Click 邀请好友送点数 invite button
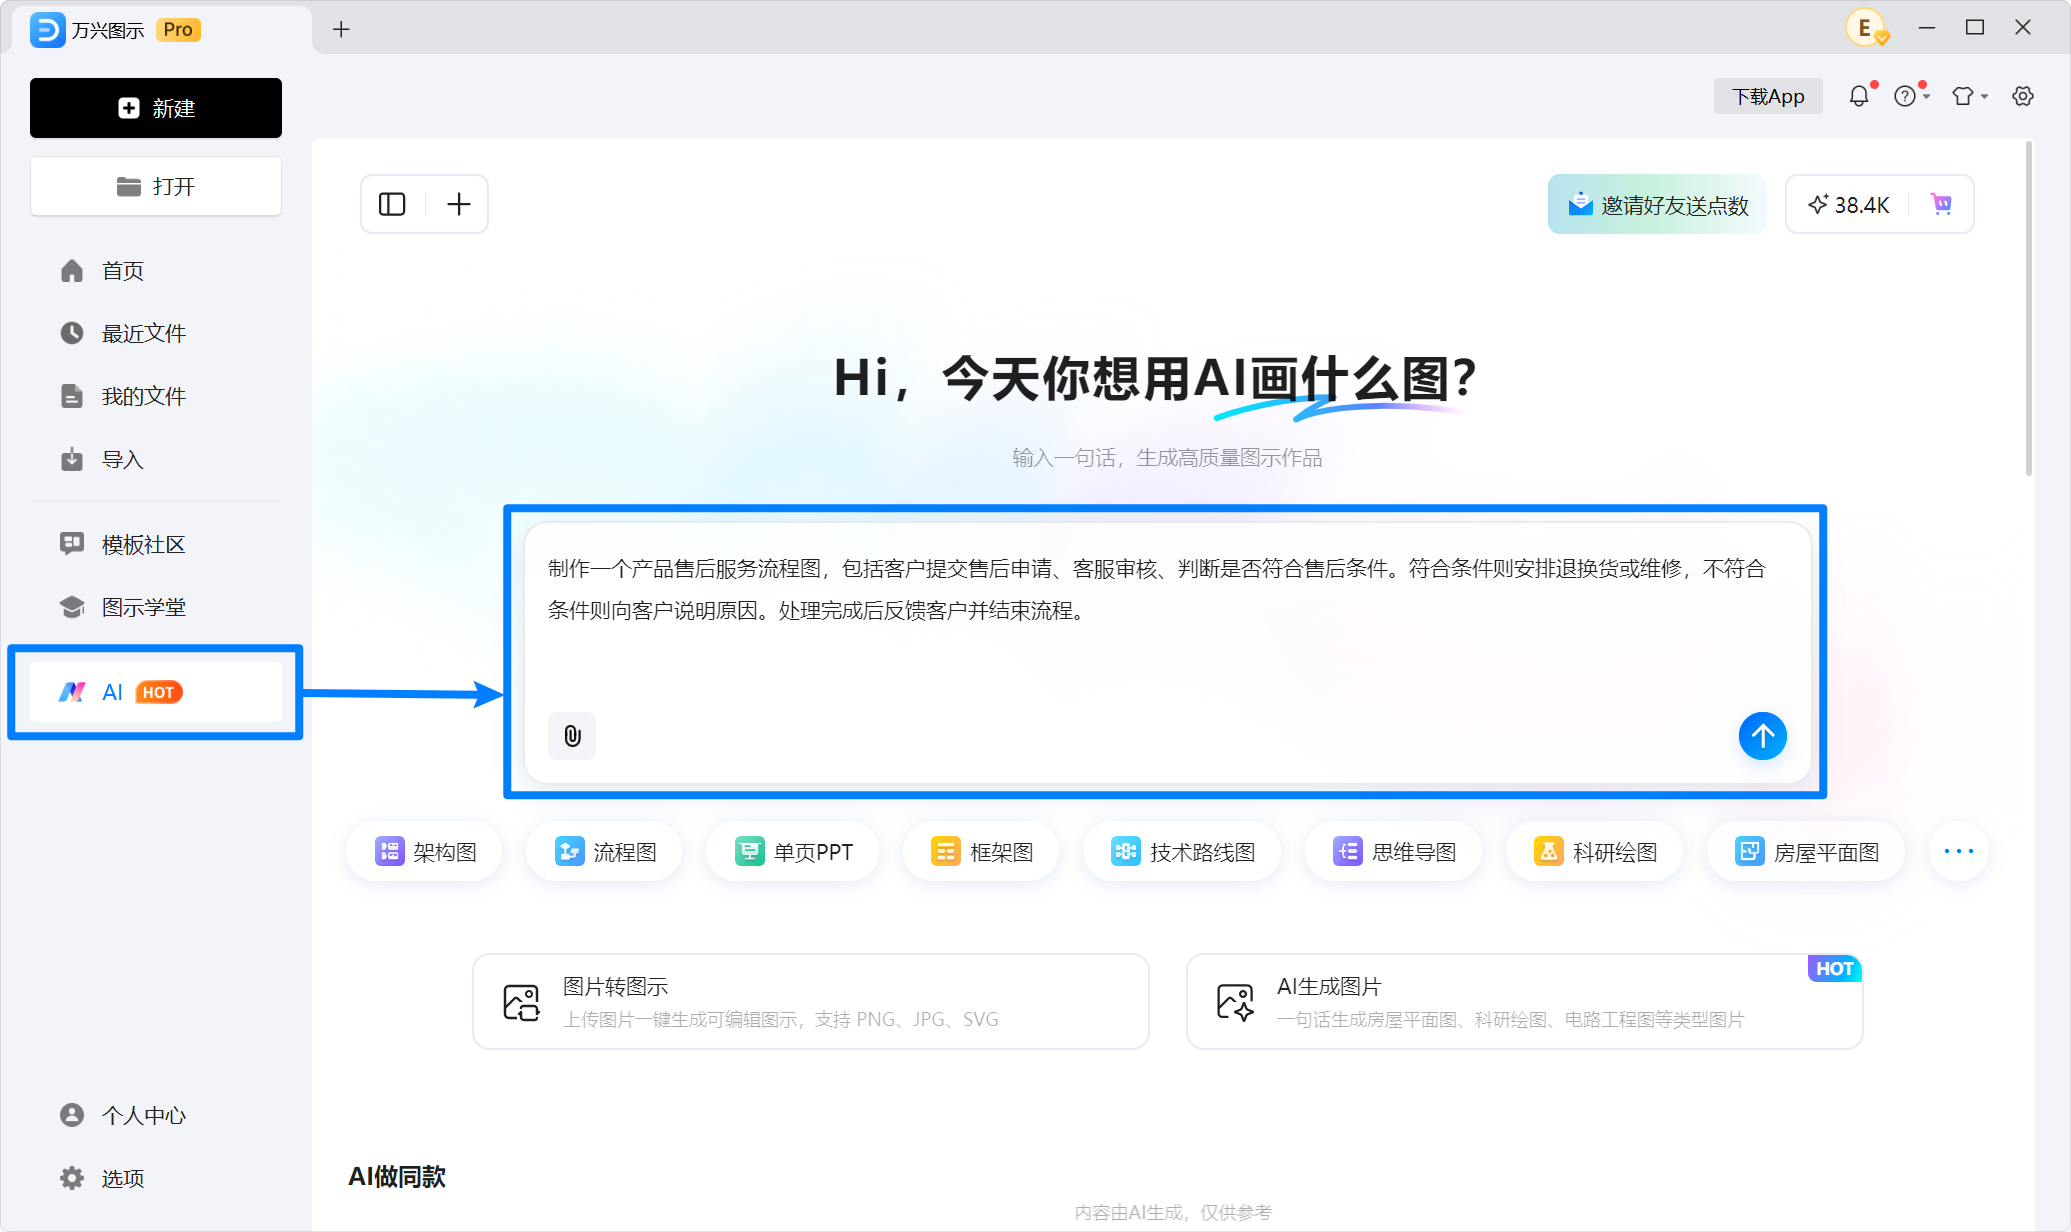Screen dimensions: 2071x1232 click(1657, 204)
